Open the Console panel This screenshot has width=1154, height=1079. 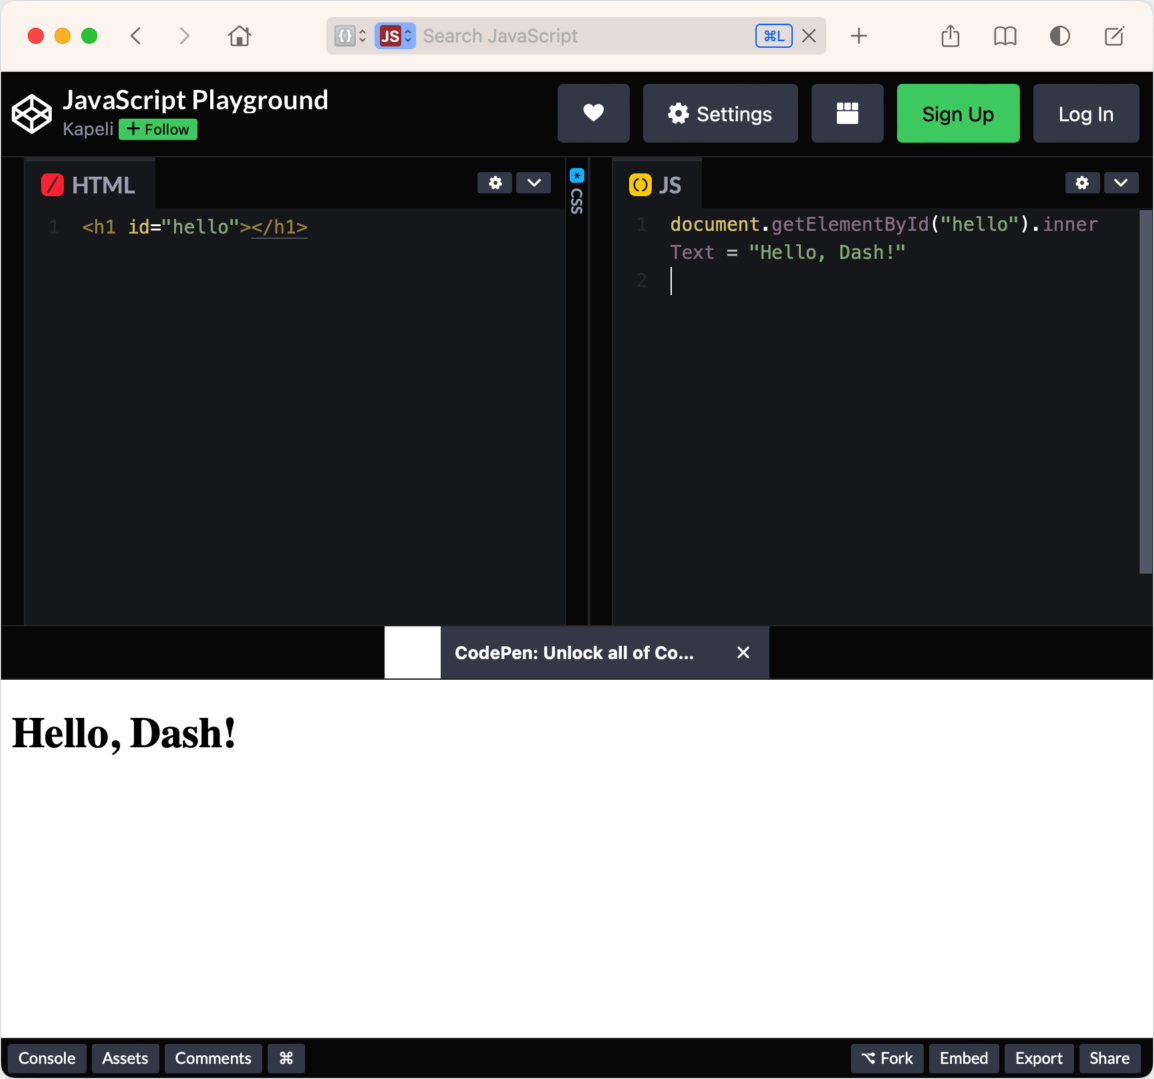47,1058
